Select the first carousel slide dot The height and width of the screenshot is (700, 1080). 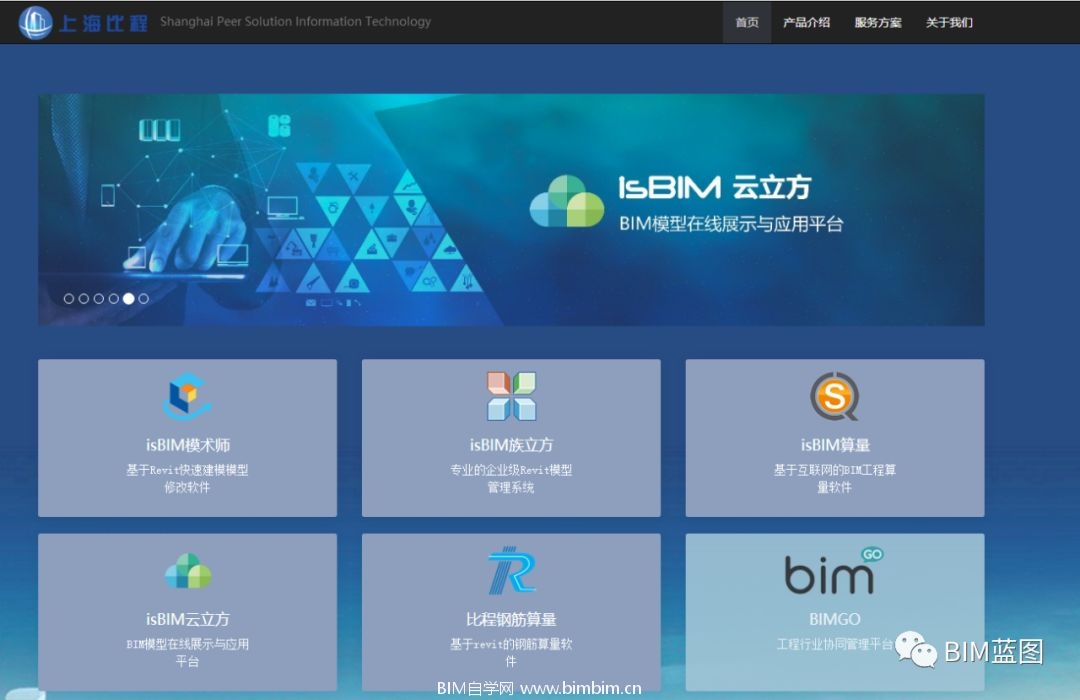tap(69, 298)
